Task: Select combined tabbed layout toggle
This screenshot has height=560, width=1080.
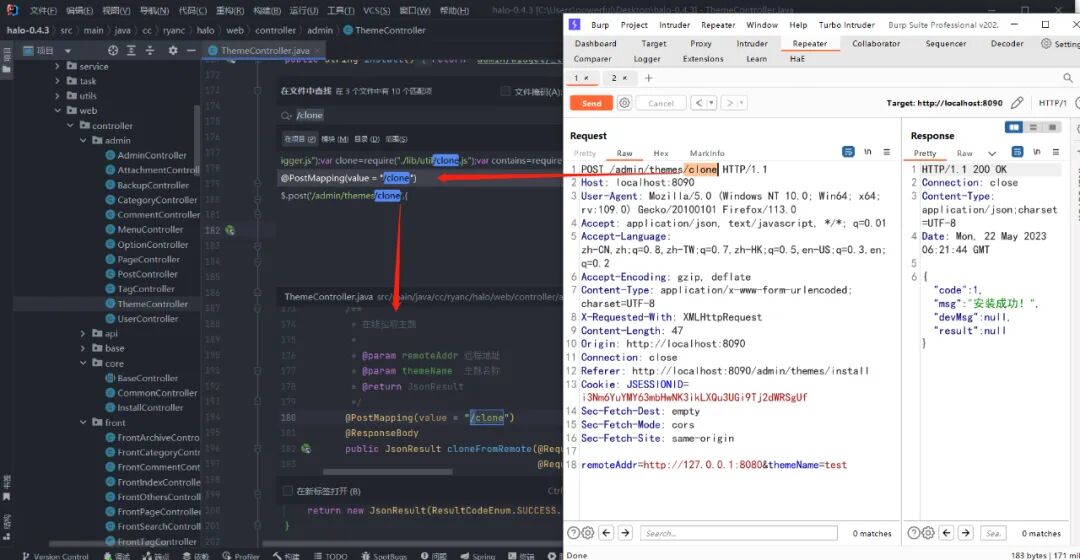Action: tap(1052, 127)
